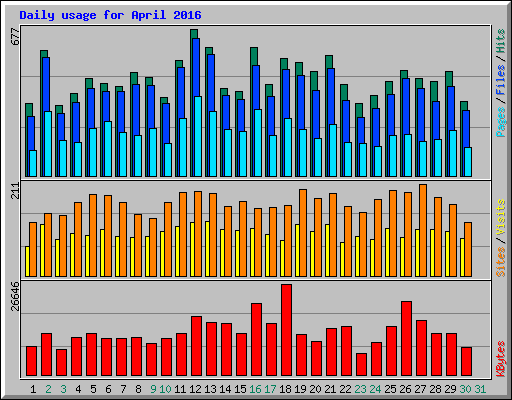
Task: Click day 23 on the x-axis
Action: pyautogui.click(x=360, y=389)
